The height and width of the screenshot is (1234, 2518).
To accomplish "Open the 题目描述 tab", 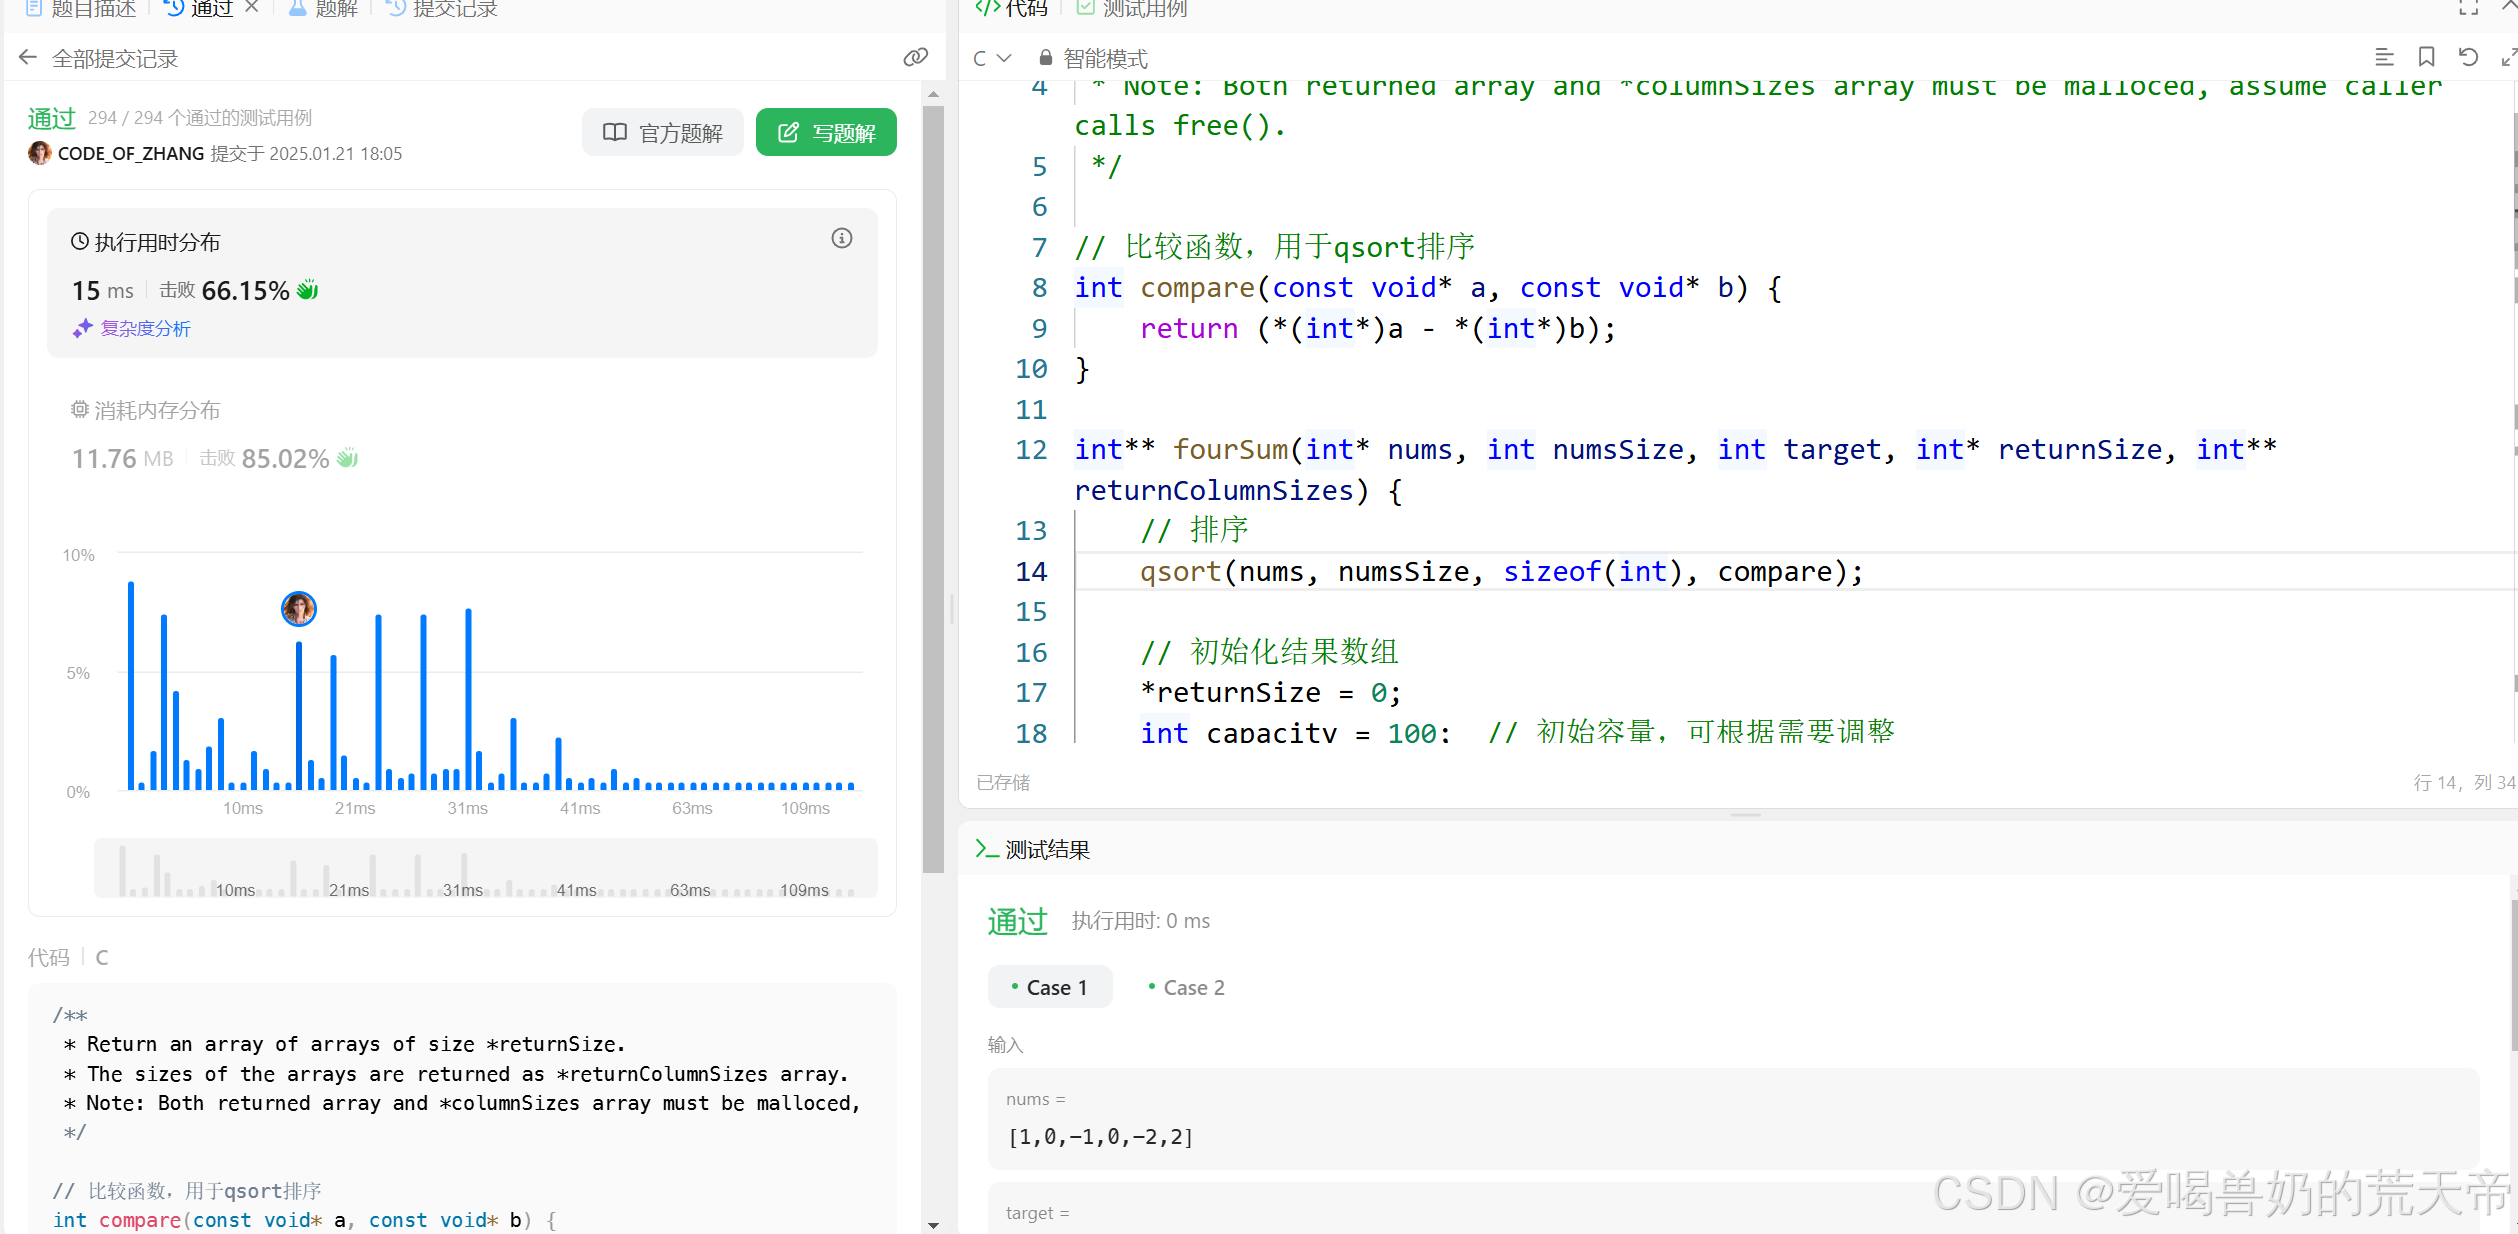I will [x=80, y=8].
